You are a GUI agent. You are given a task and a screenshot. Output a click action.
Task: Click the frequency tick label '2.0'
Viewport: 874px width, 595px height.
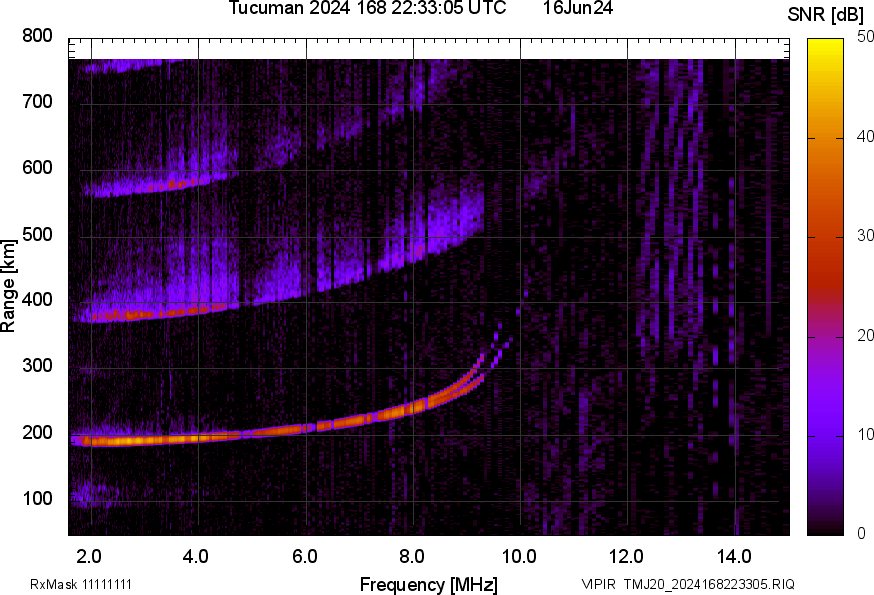click(89, 557)
